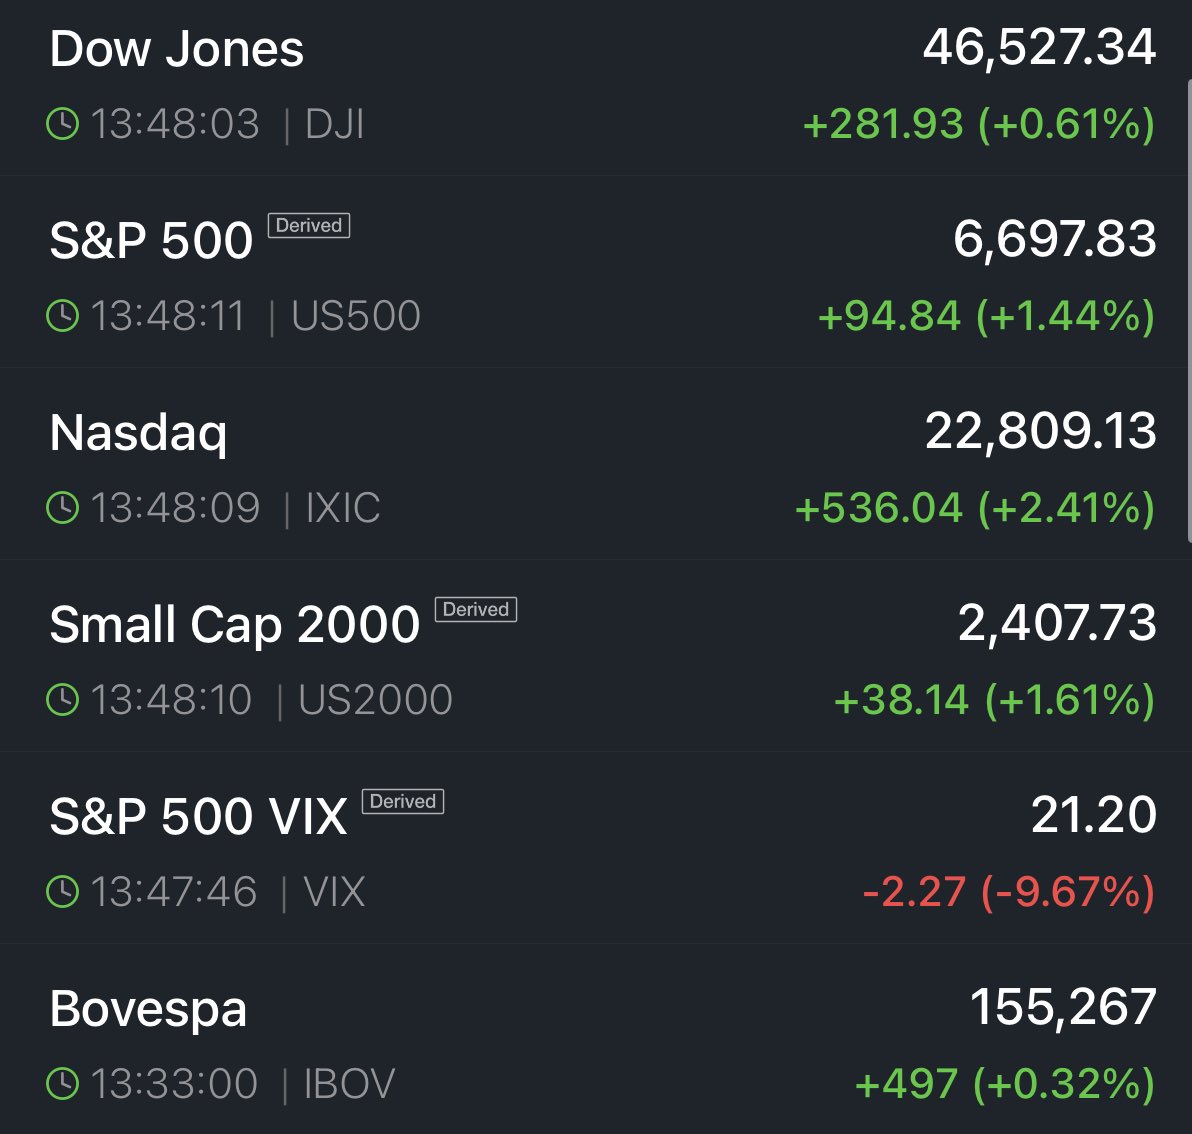
Task: Click the clock icon in Small Cap 2000 row
Action: [x=63, y=700]
